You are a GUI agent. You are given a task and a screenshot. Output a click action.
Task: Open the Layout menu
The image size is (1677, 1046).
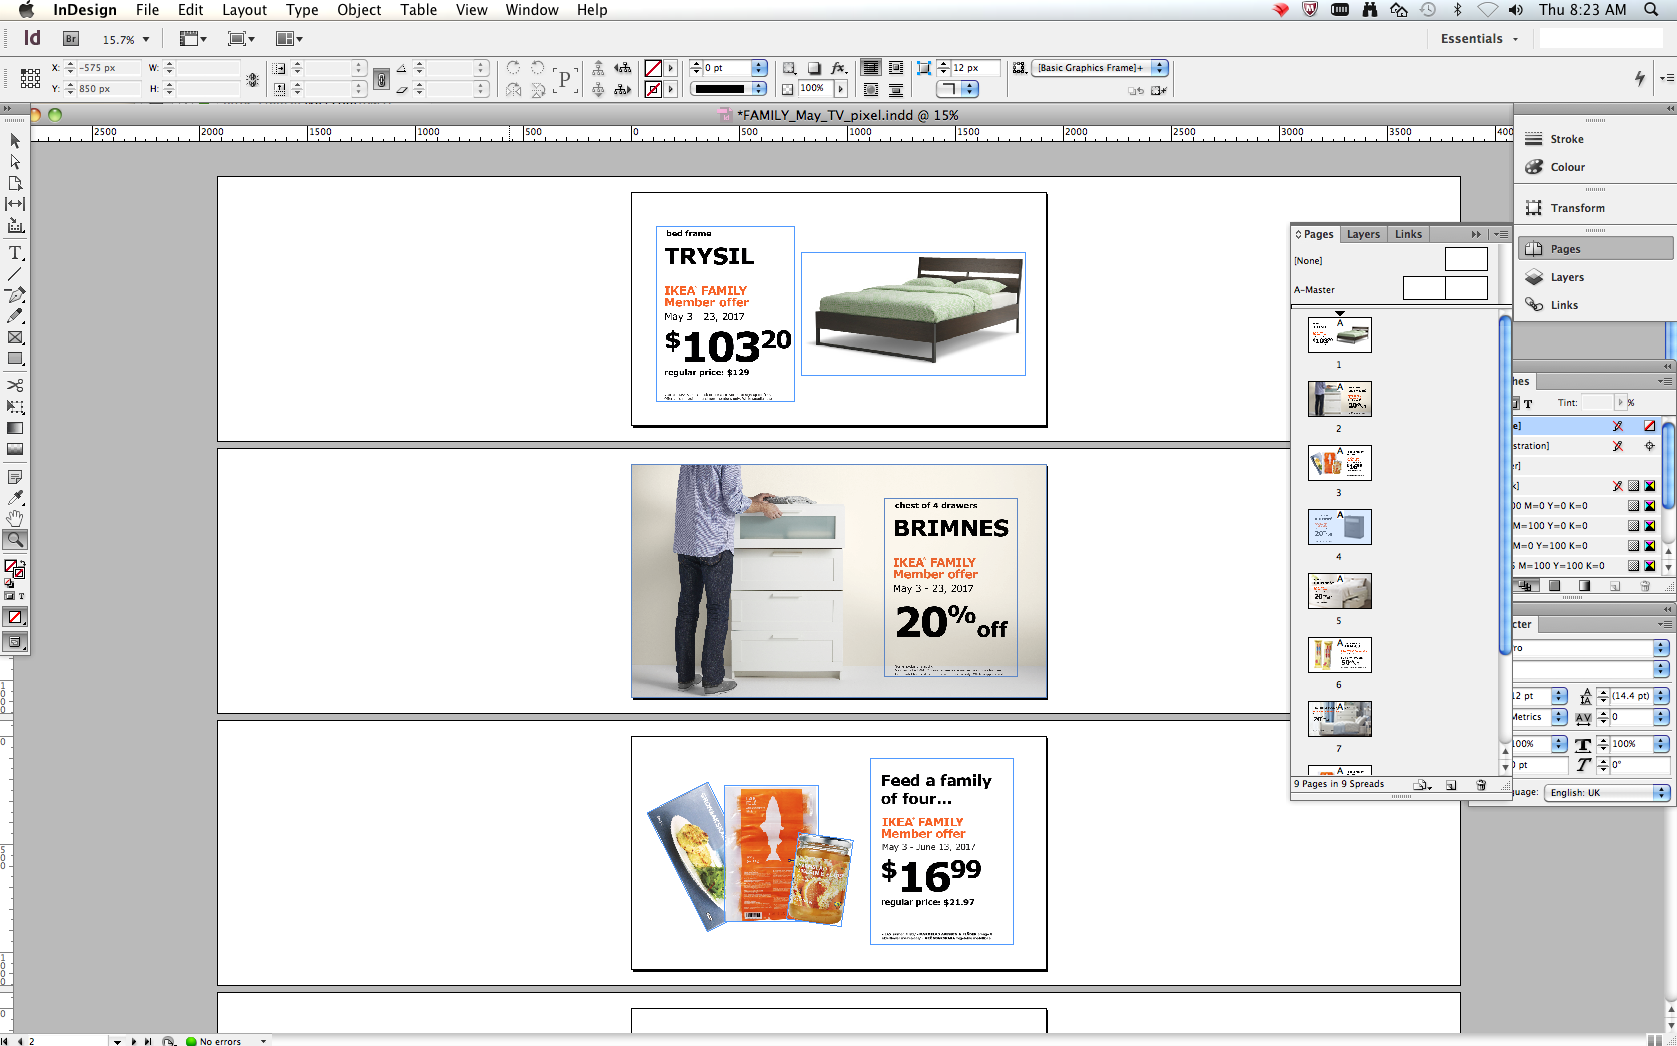tap(244, 10)
